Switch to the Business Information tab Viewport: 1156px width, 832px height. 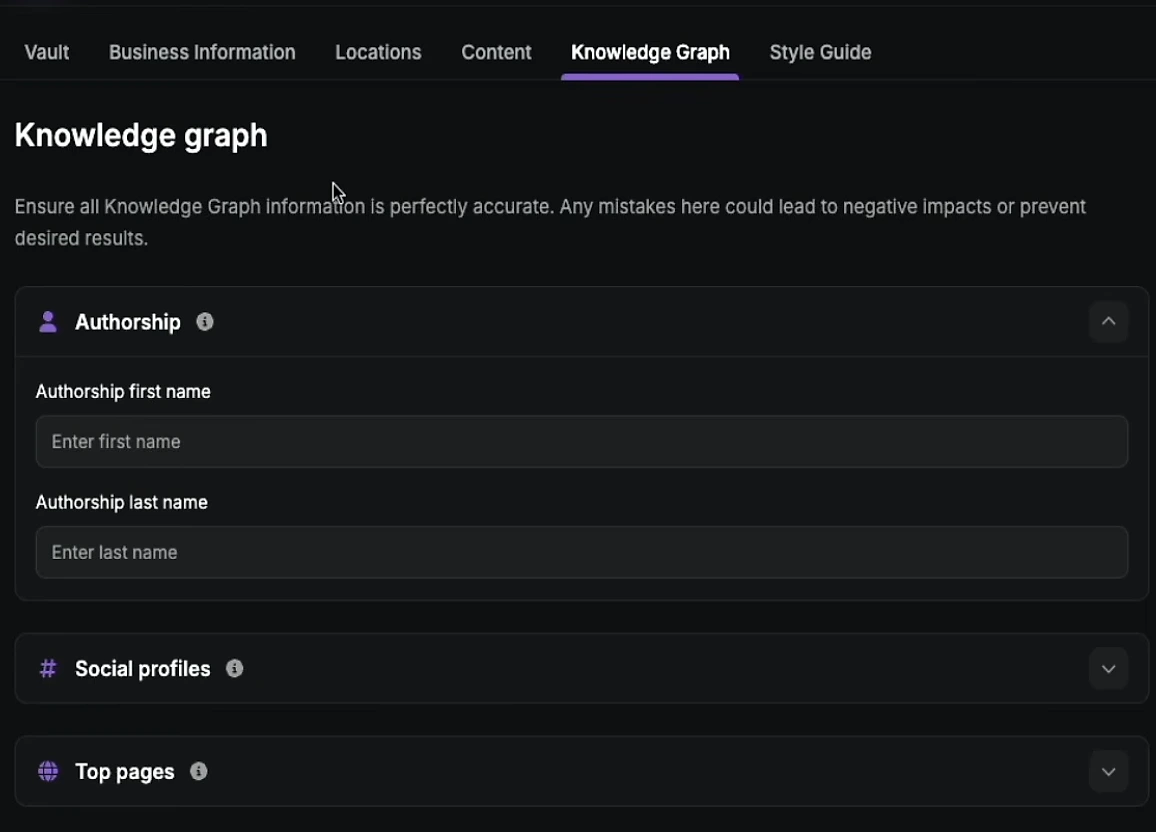coord(202,52)
